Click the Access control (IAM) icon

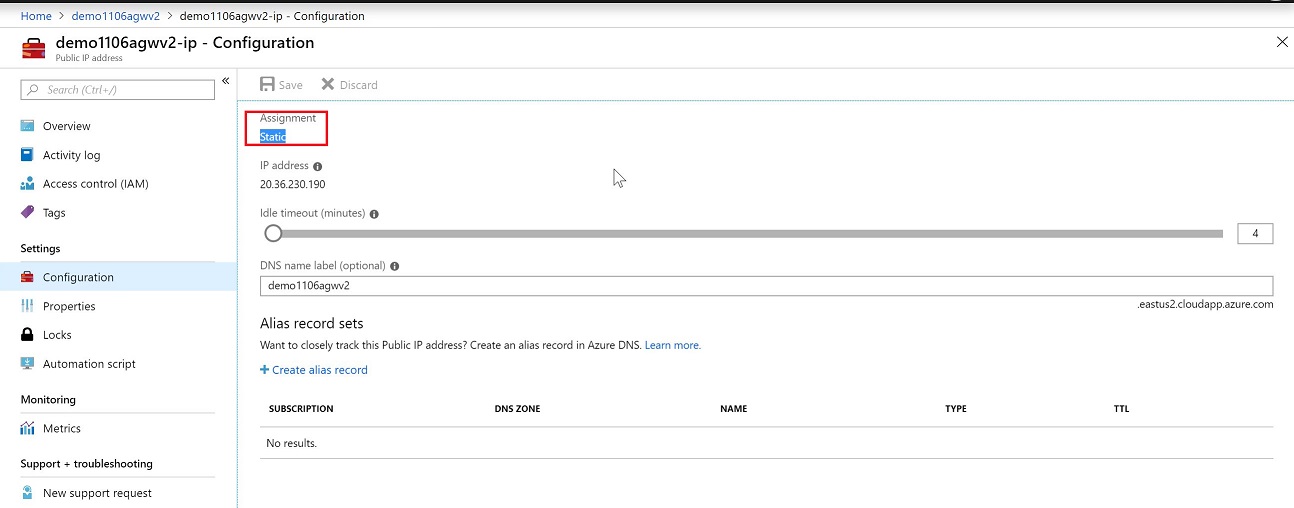[28, 184]
